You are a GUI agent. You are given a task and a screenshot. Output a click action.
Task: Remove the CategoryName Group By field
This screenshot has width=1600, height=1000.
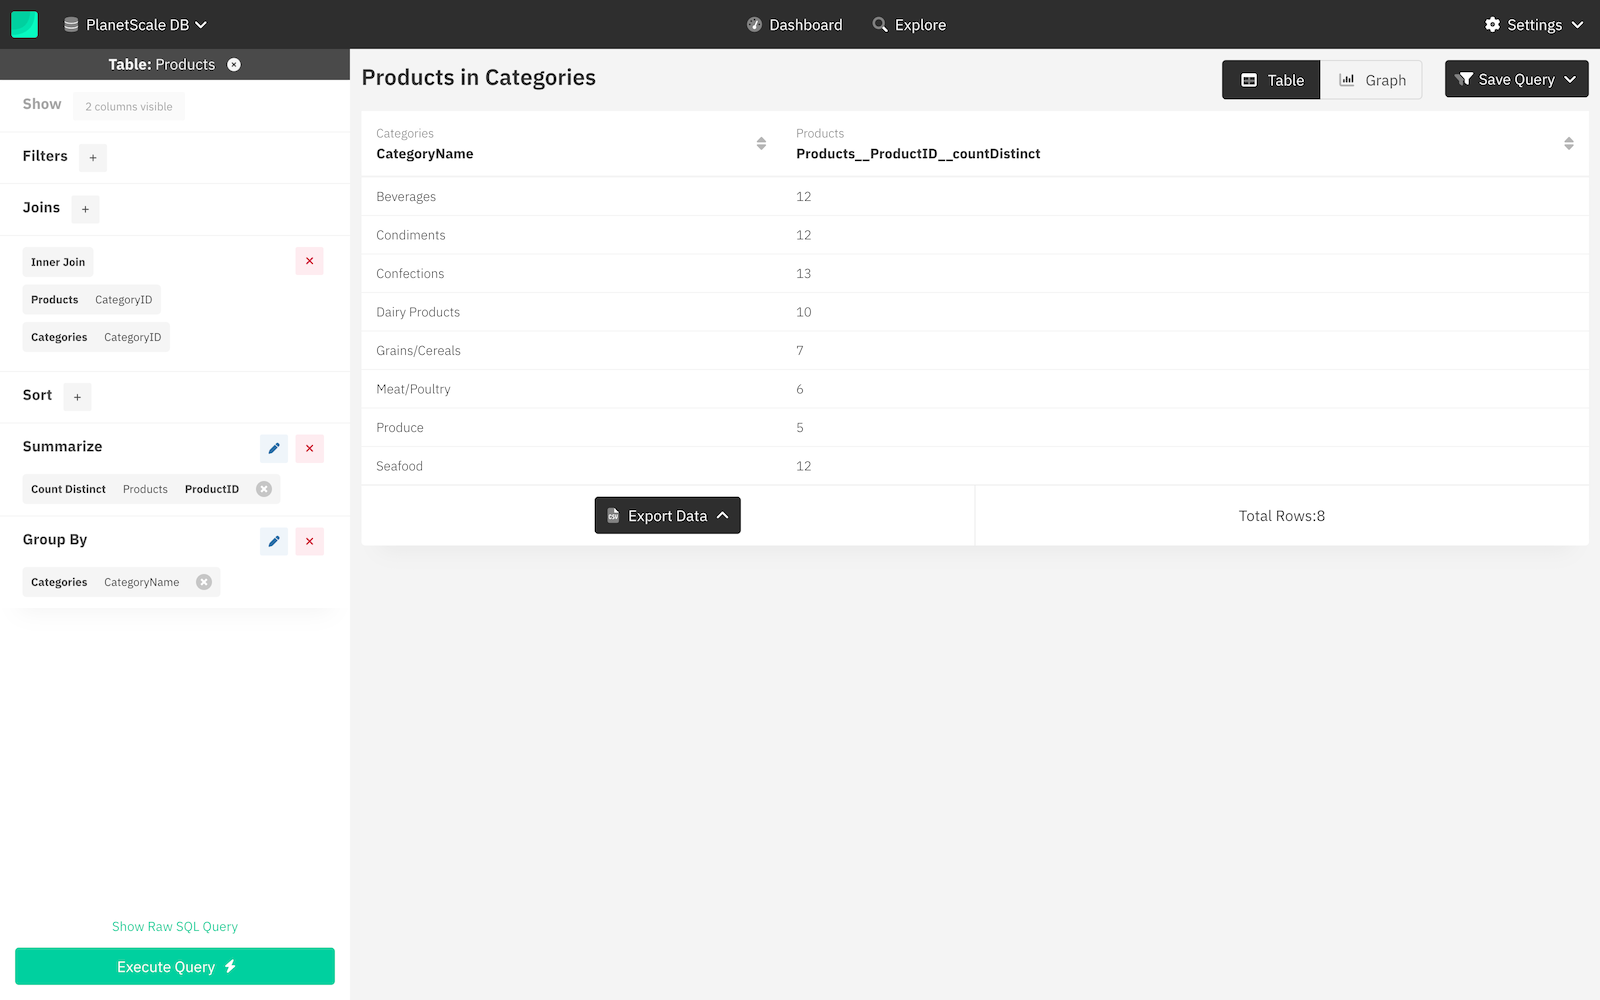[204, 581]
